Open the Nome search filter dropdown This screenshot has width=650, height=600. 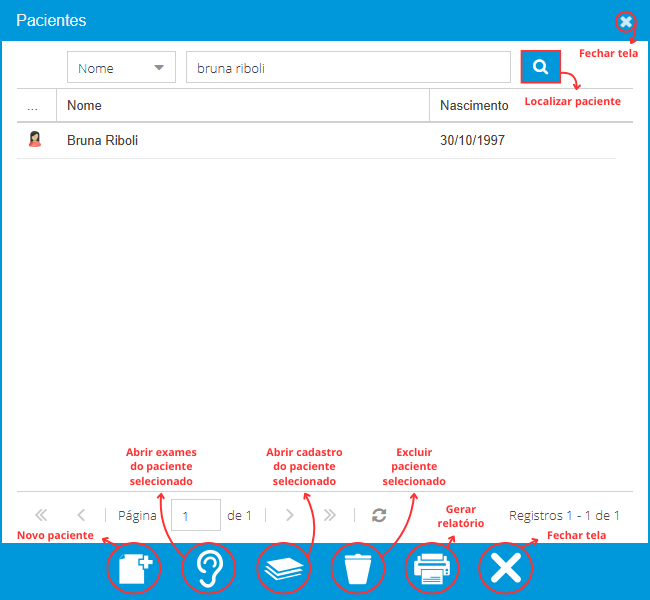[121, 68]
